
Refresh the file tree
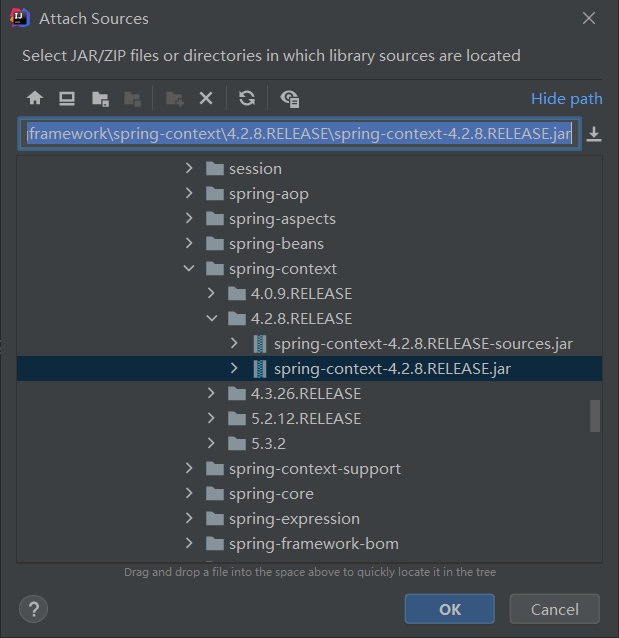[247, 98]
